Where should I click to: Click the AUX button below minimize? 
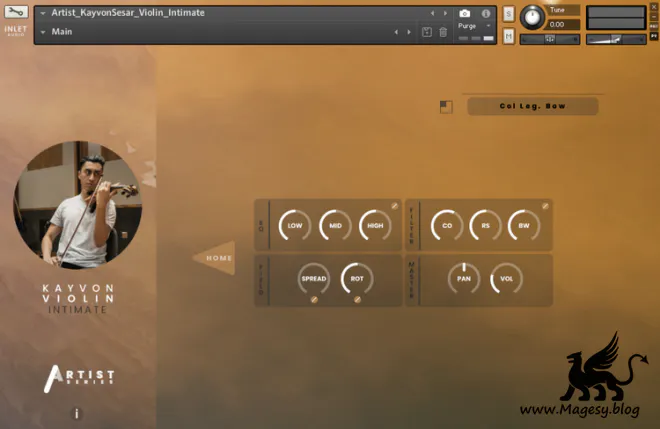[654, 26]
